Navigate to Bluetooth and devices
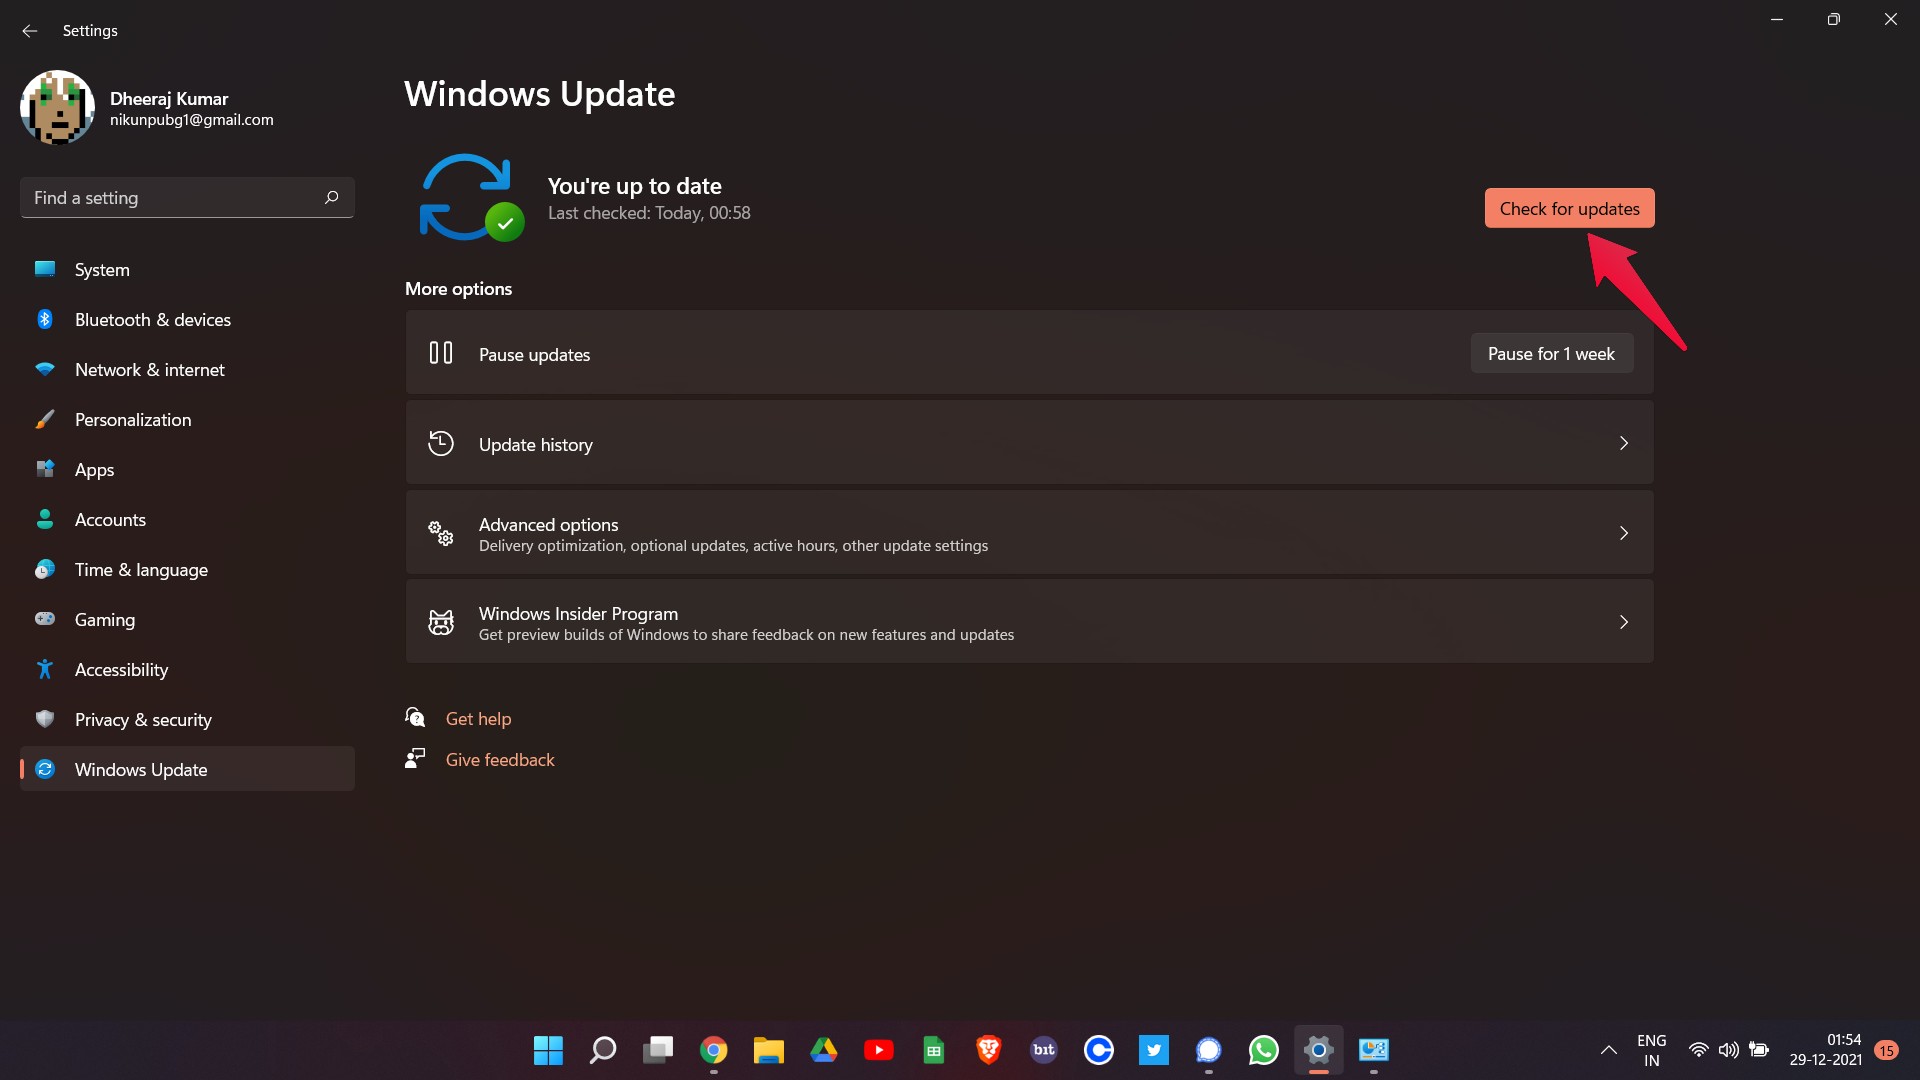1920x1080 pixels. pyautogui.click(x=152, y=318)
